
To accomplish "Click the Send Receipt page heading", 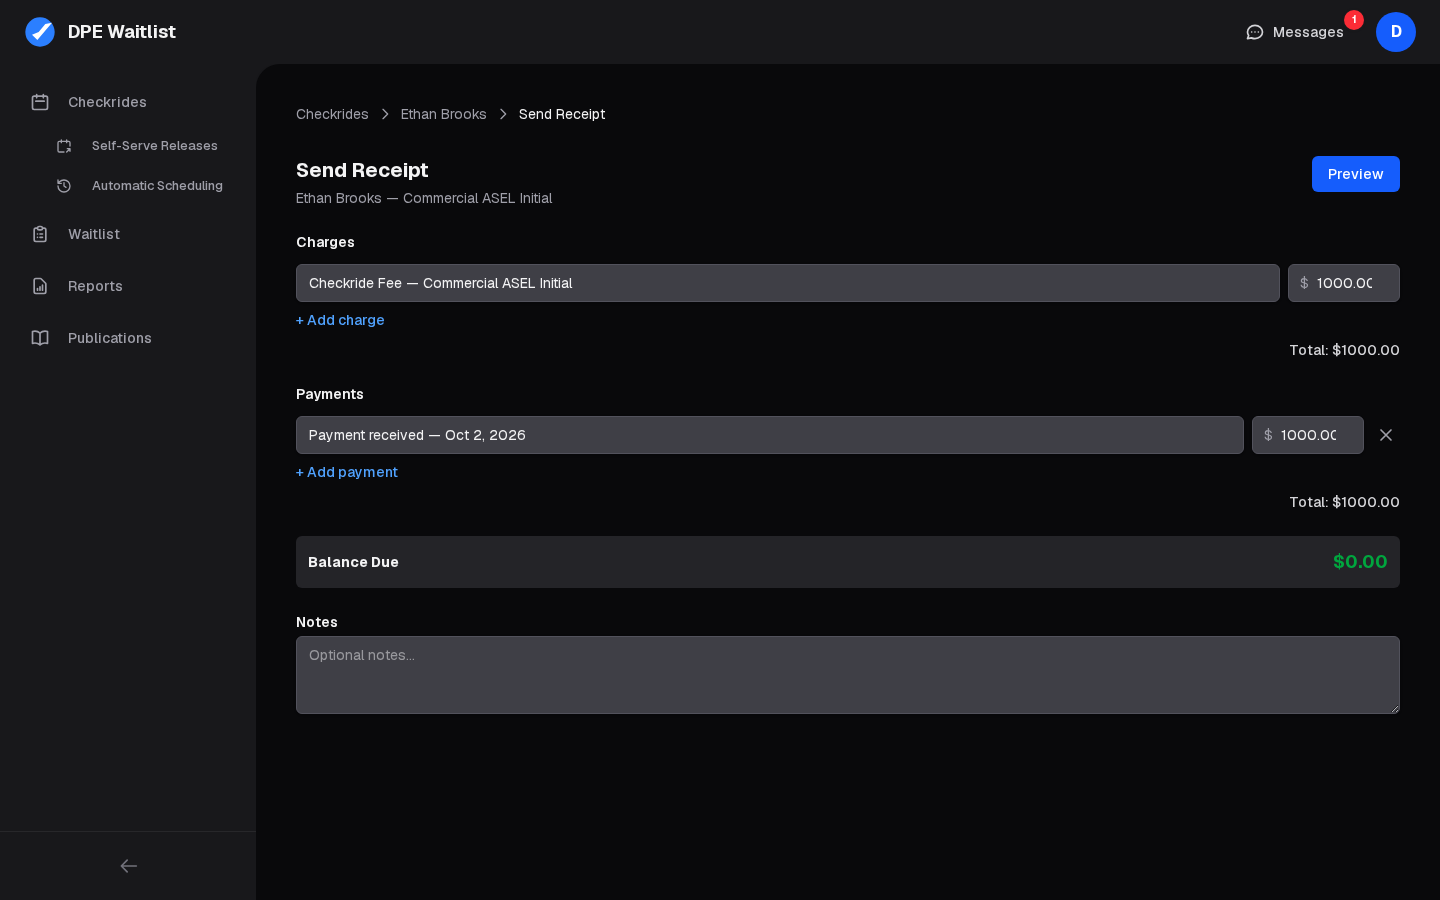I will [x=362, y=170].
